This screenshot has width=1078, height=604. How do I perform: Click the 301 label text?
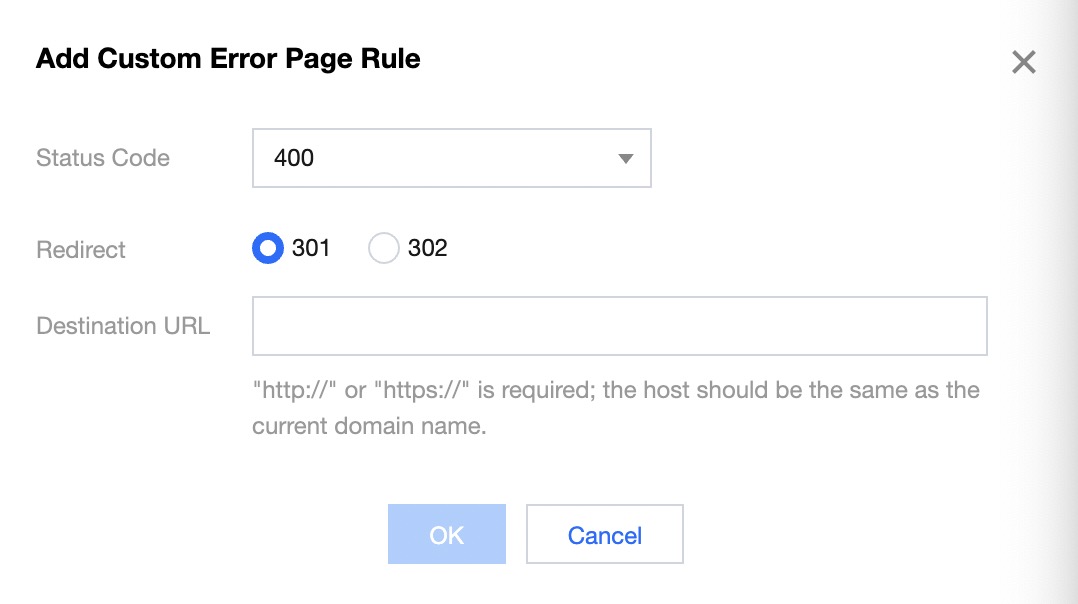(311, 248)
